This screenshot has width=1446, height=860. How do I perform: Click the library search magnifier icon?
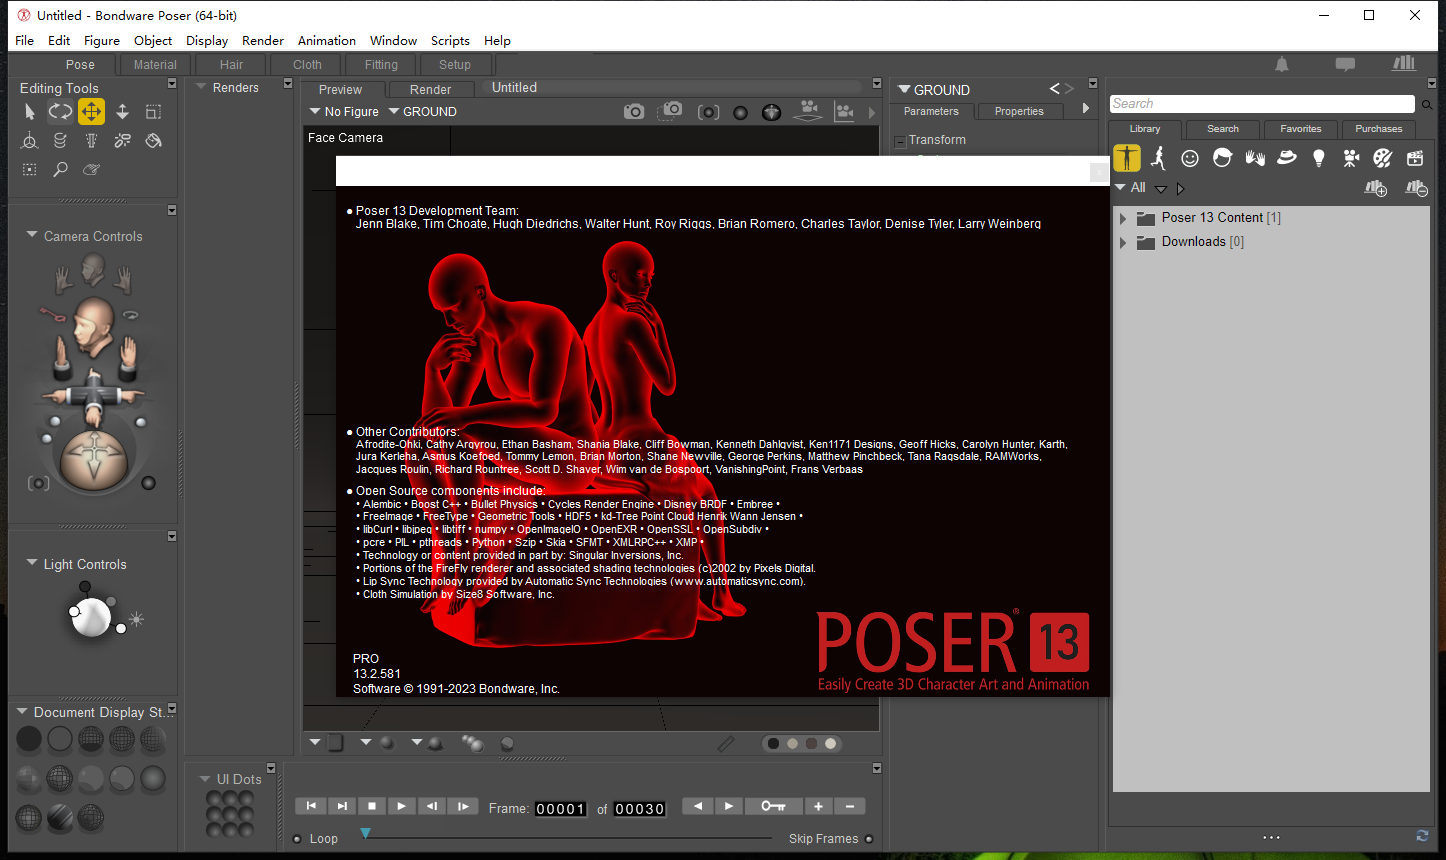pos(1427,105)
